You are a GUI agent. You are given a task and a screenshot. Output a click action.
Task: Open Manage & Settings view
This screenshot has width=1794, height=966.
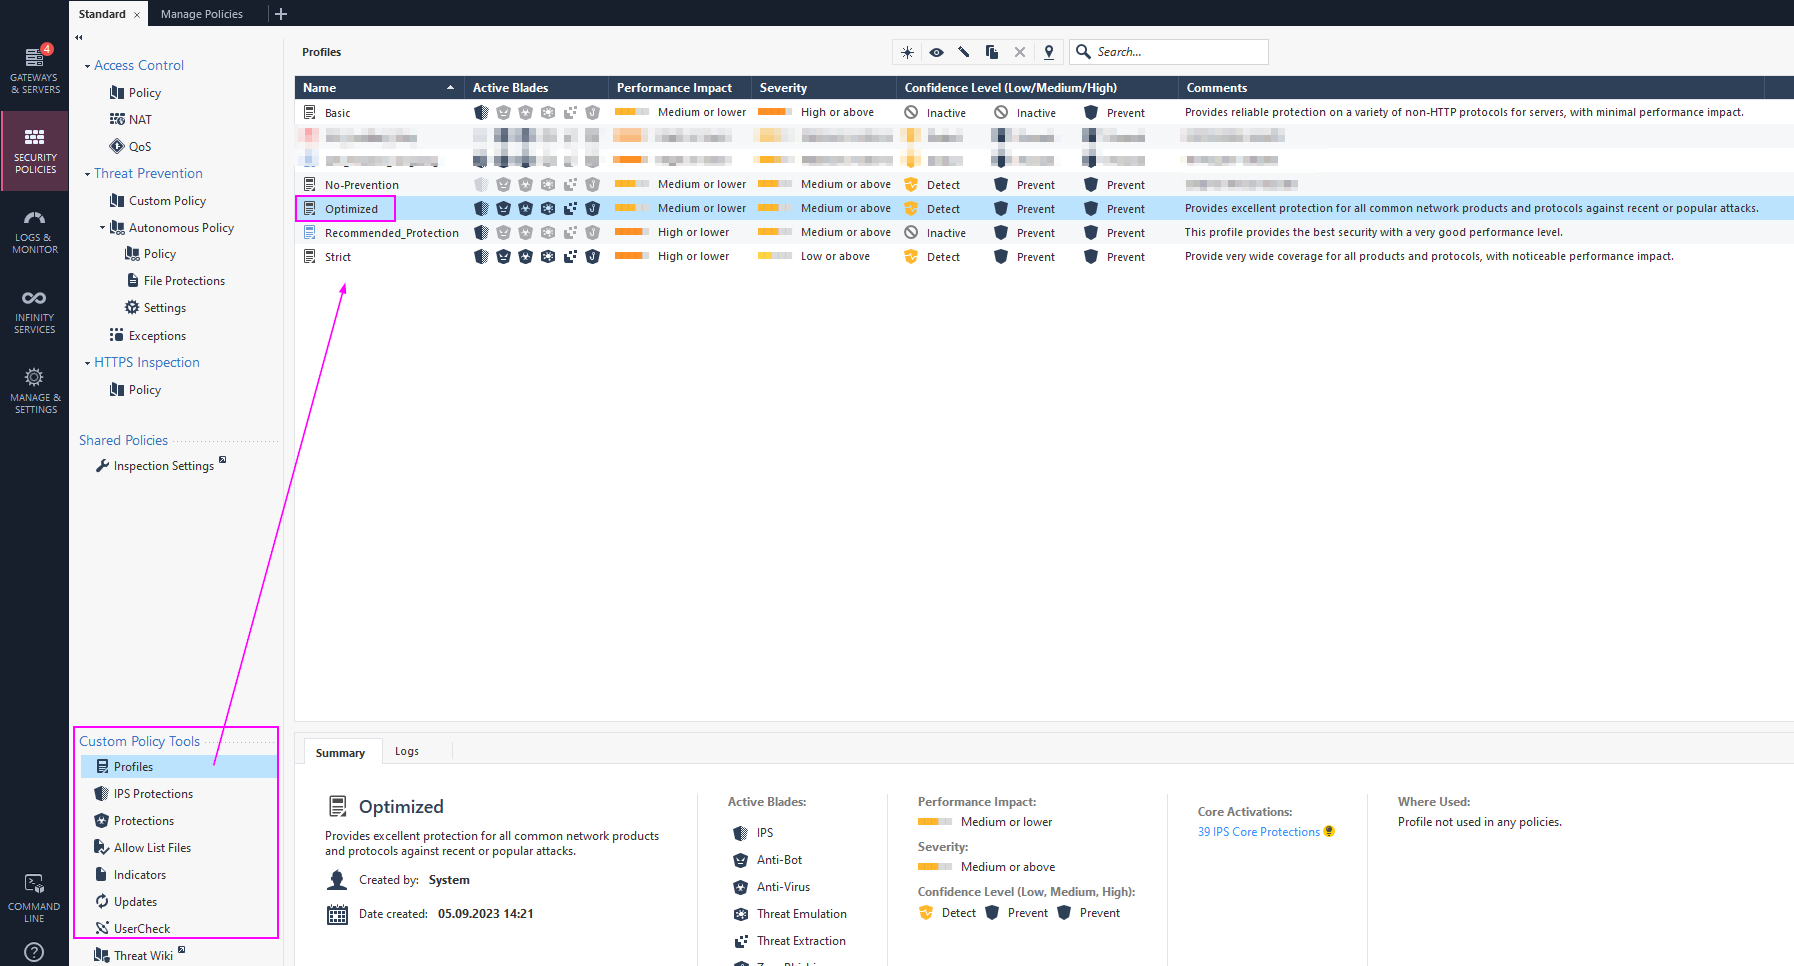click(x=35, y=391)
